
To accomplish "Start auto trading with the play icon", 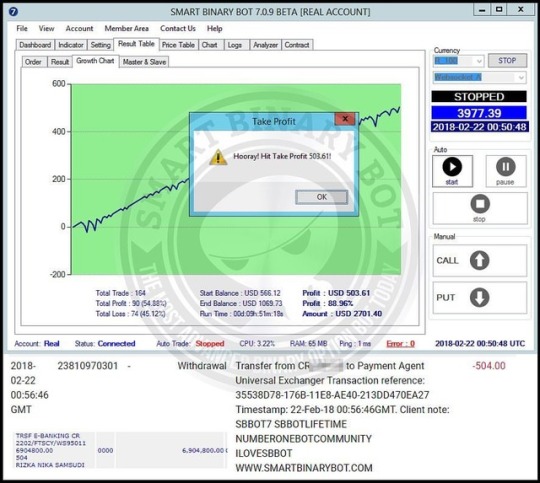I will click(x=452, y=171).
